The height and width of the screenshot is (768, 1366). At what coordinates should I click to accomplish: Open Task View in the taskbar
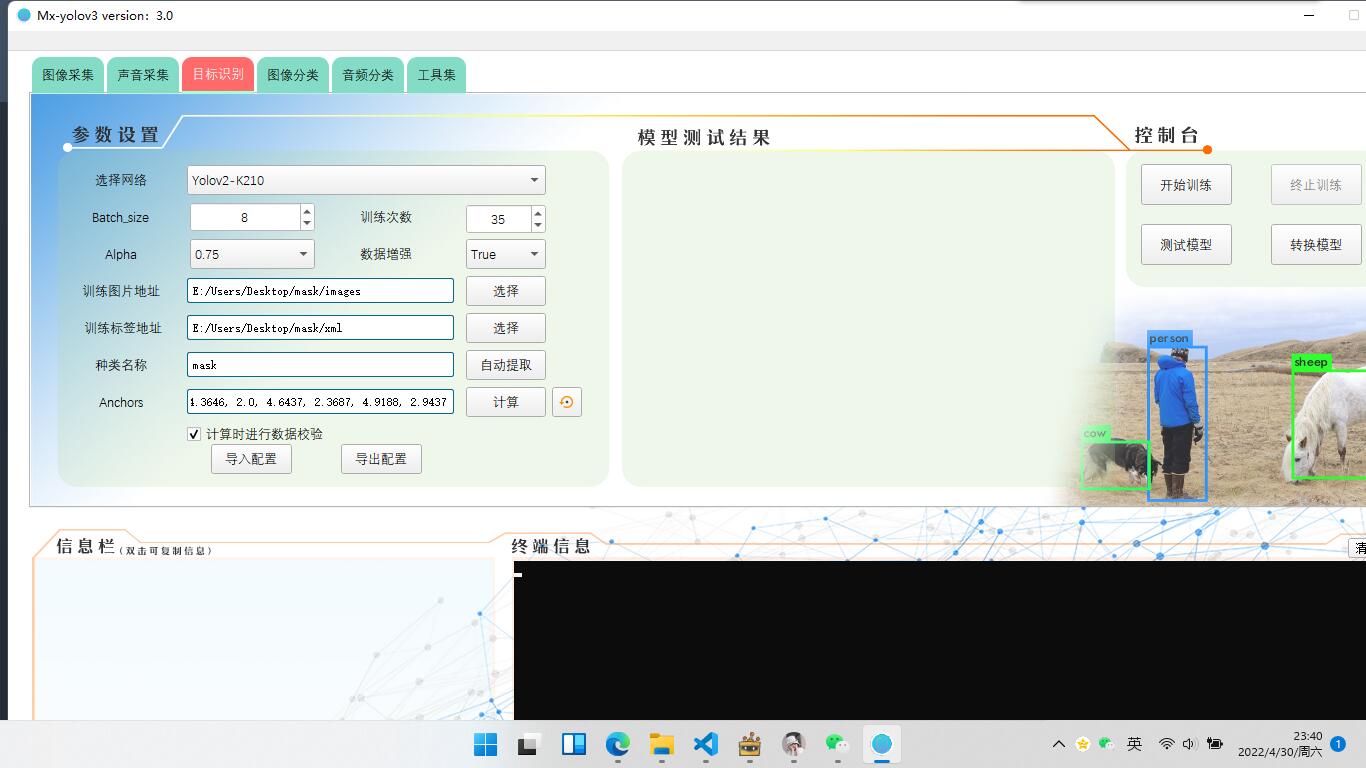point(529,744)
